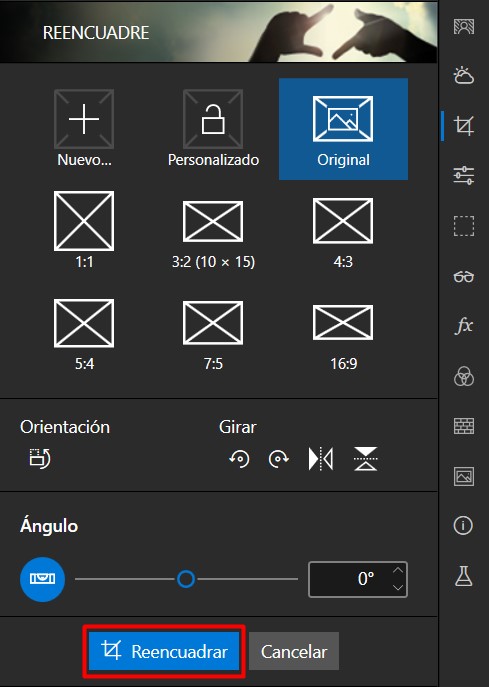Image resolution: width=489 pixels, height=687 pixels.
Task: Pick the 3:2 (10 × 15) ratio
Action: (x=213, y=234)
